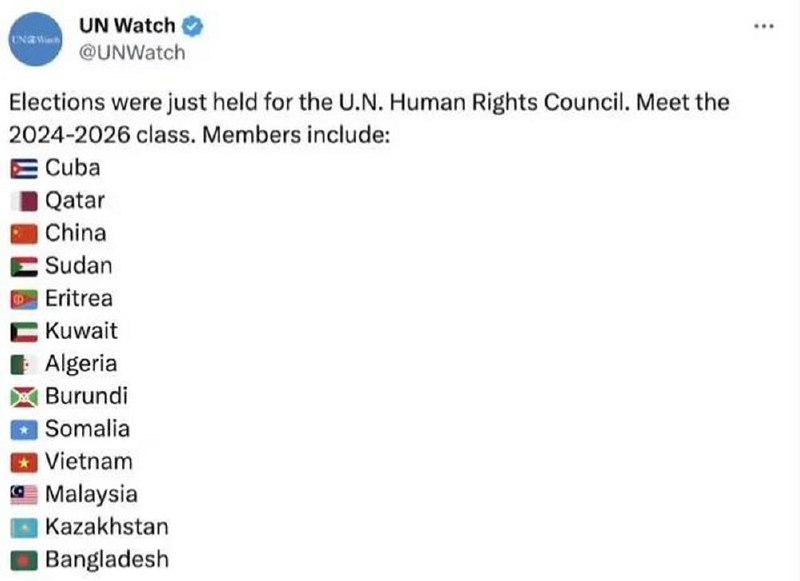Click the Eritrea flag emoji

point(24,299)
